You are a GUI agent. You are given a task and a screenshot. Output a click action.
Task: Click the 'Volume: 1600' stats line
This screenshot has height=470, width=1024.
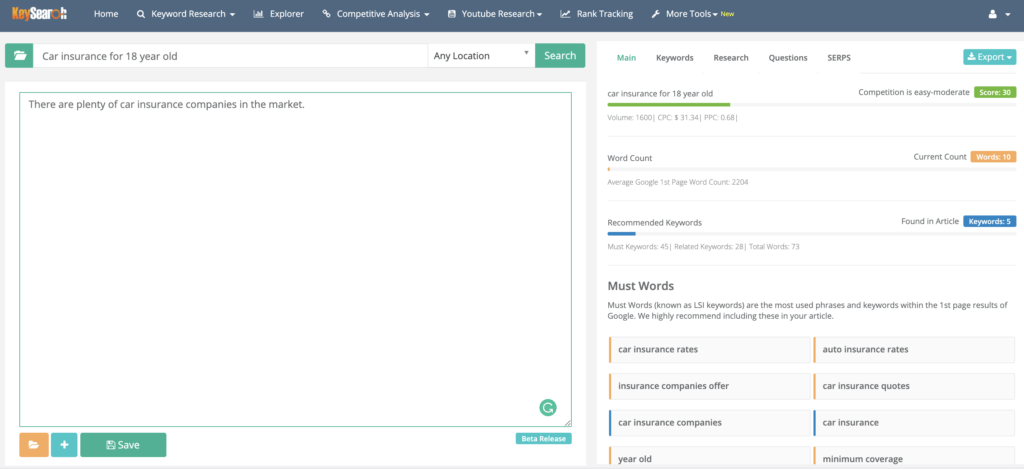coord(673,118)
